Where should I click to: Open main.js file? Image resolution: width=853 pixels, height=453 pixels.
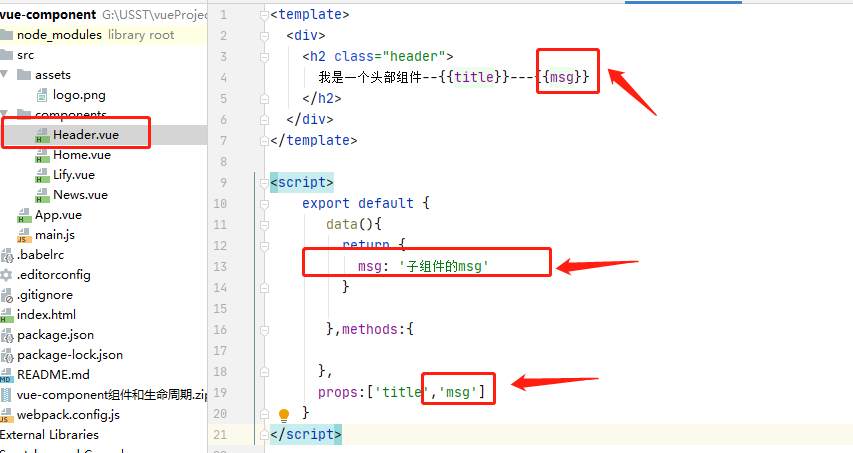[x=55, y=235]
